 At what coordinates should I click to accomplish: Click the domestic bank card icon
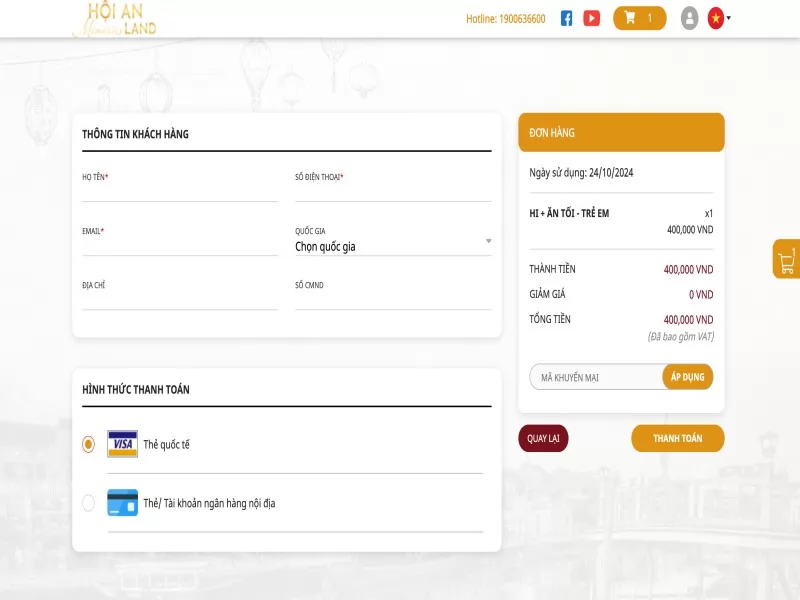(x=122, y=503)
